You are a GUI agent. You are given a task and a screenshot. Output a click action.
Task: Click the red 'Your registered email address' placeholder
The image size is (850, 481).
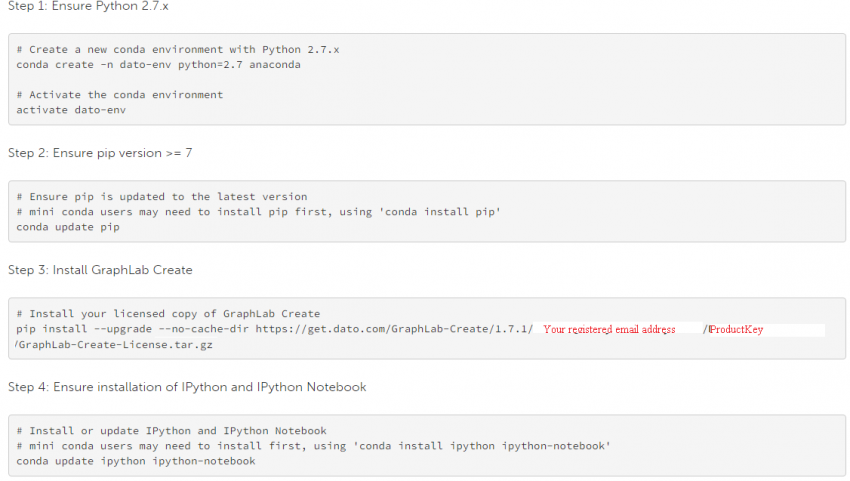point(609,329)
